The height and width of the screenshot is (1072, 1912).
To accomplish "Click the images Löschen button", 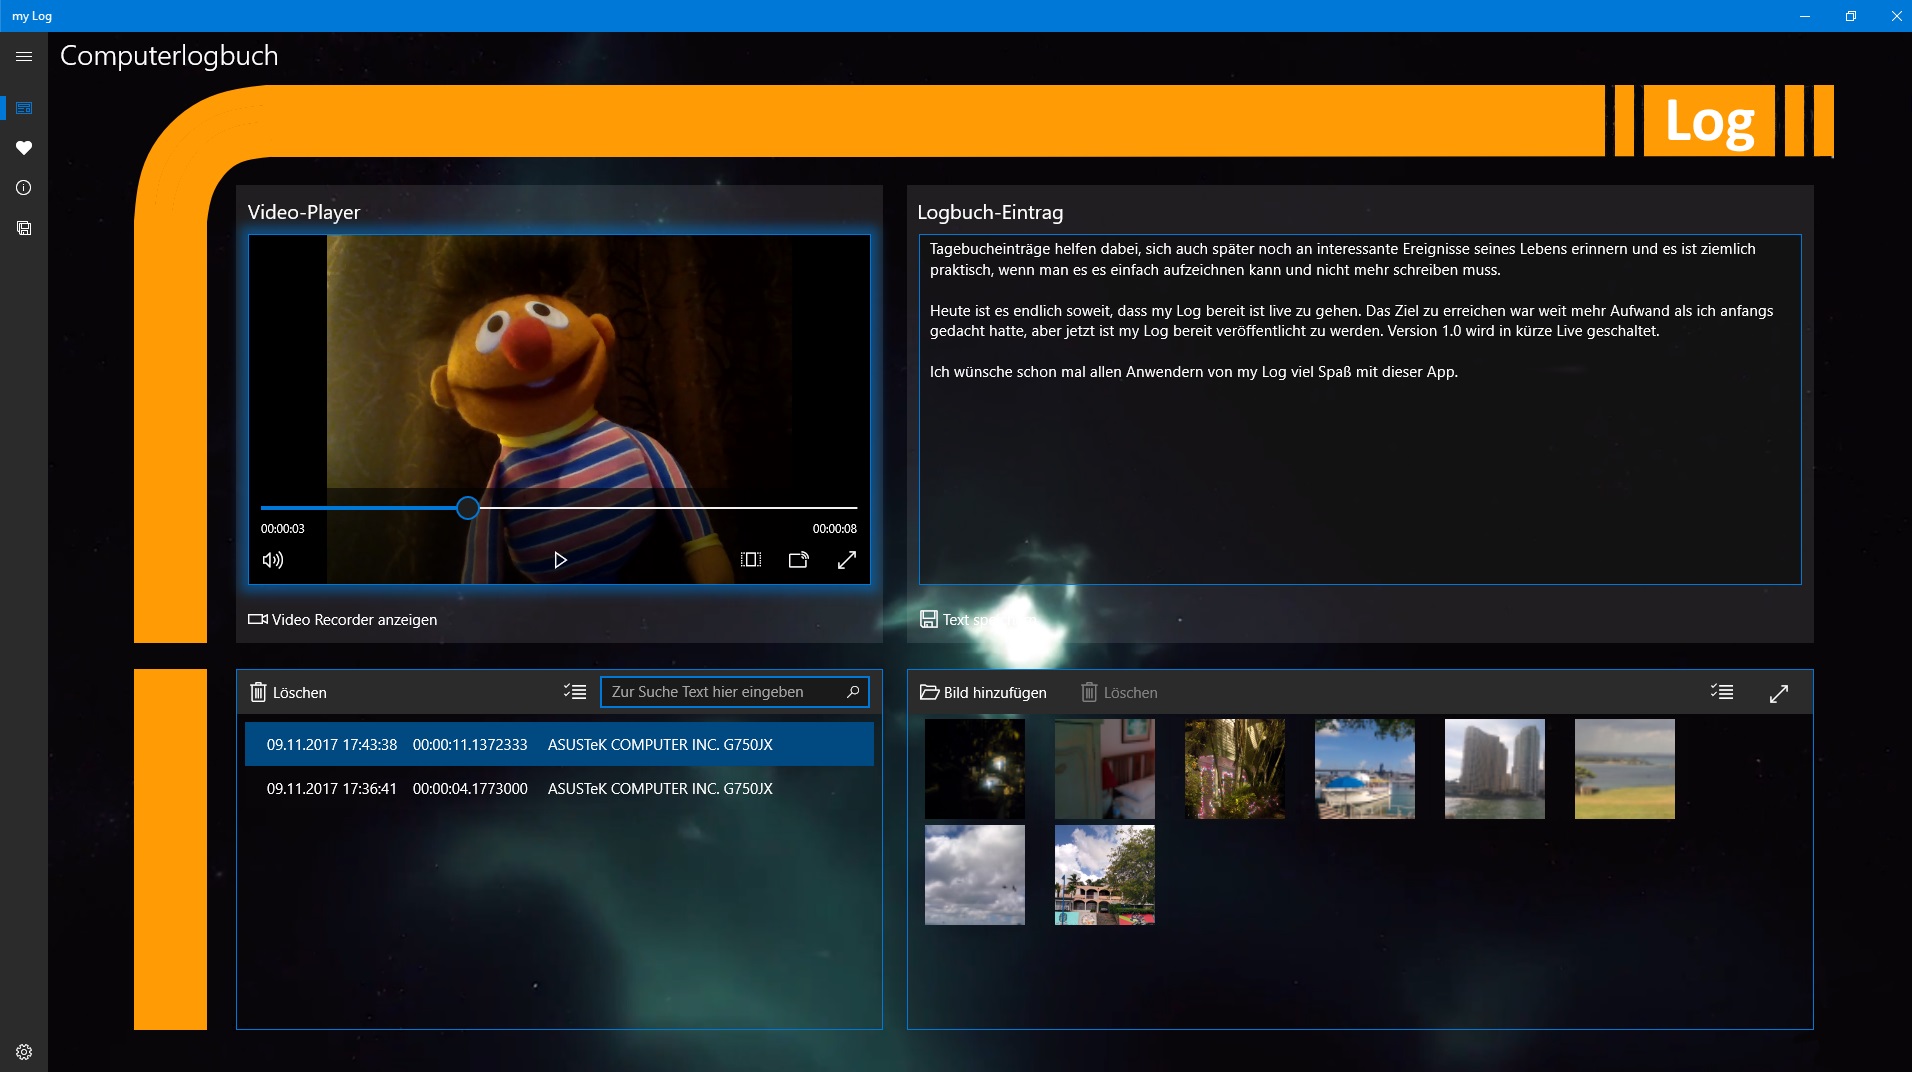I will pyautogui.click(x=1119, y=692).
